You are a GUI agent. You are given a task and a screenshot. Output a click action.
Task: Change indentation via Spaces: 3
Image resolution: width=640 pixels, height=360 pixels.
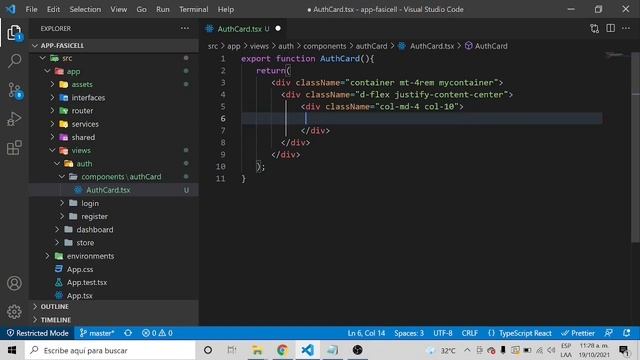pyautogui.click(x=409, y=333)
